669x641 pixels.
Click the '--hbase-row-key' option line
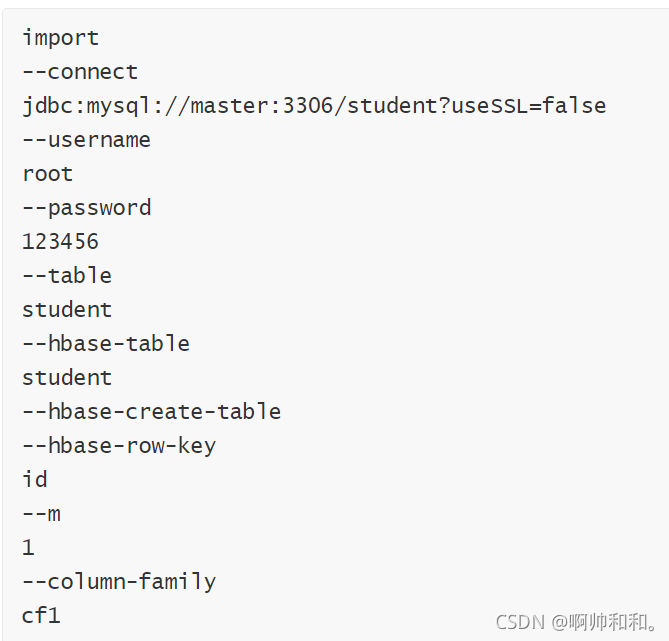click(x=119, y=446)
